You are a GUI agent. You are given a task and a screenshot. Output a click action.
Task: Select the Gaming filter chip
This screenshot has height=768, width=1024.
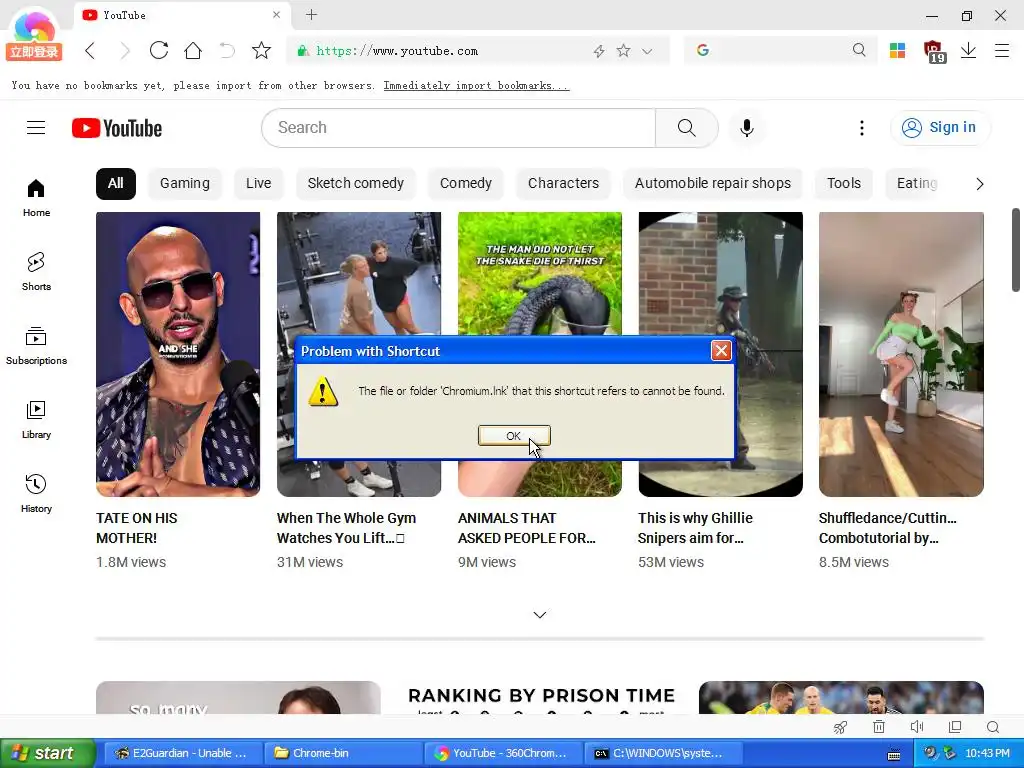tap(185, 184)
